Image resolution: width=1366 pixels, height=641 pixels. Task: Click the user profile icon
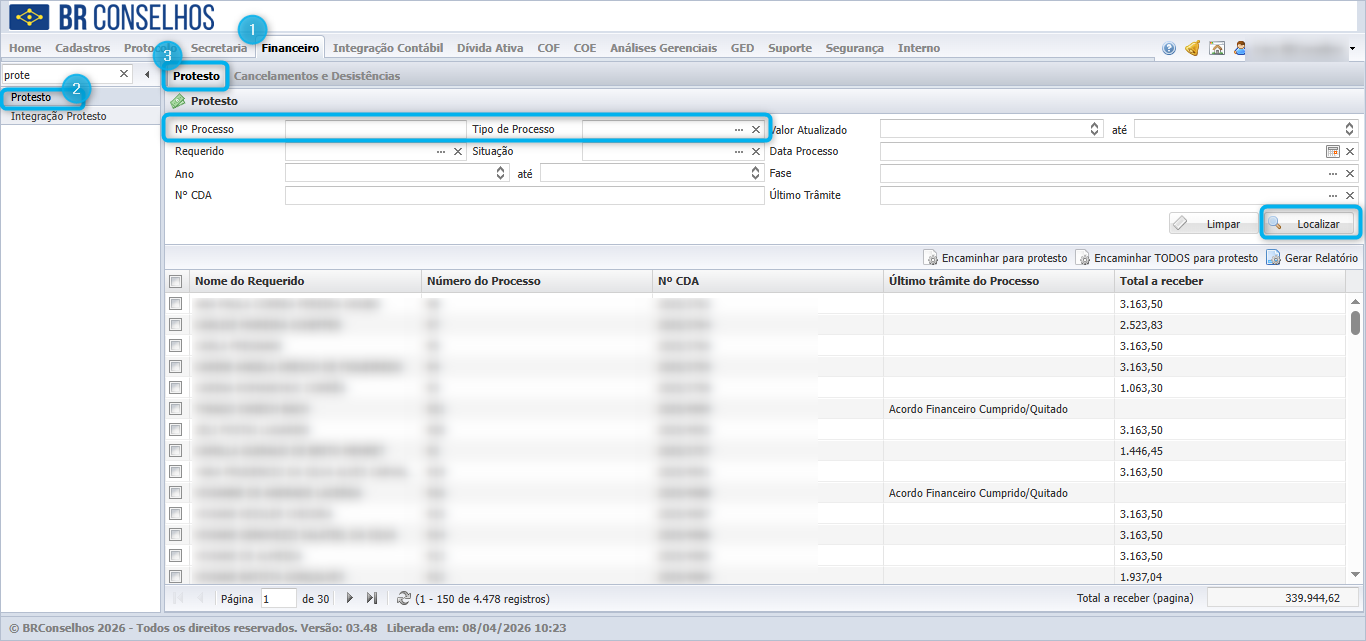(x=1240, y=48)
